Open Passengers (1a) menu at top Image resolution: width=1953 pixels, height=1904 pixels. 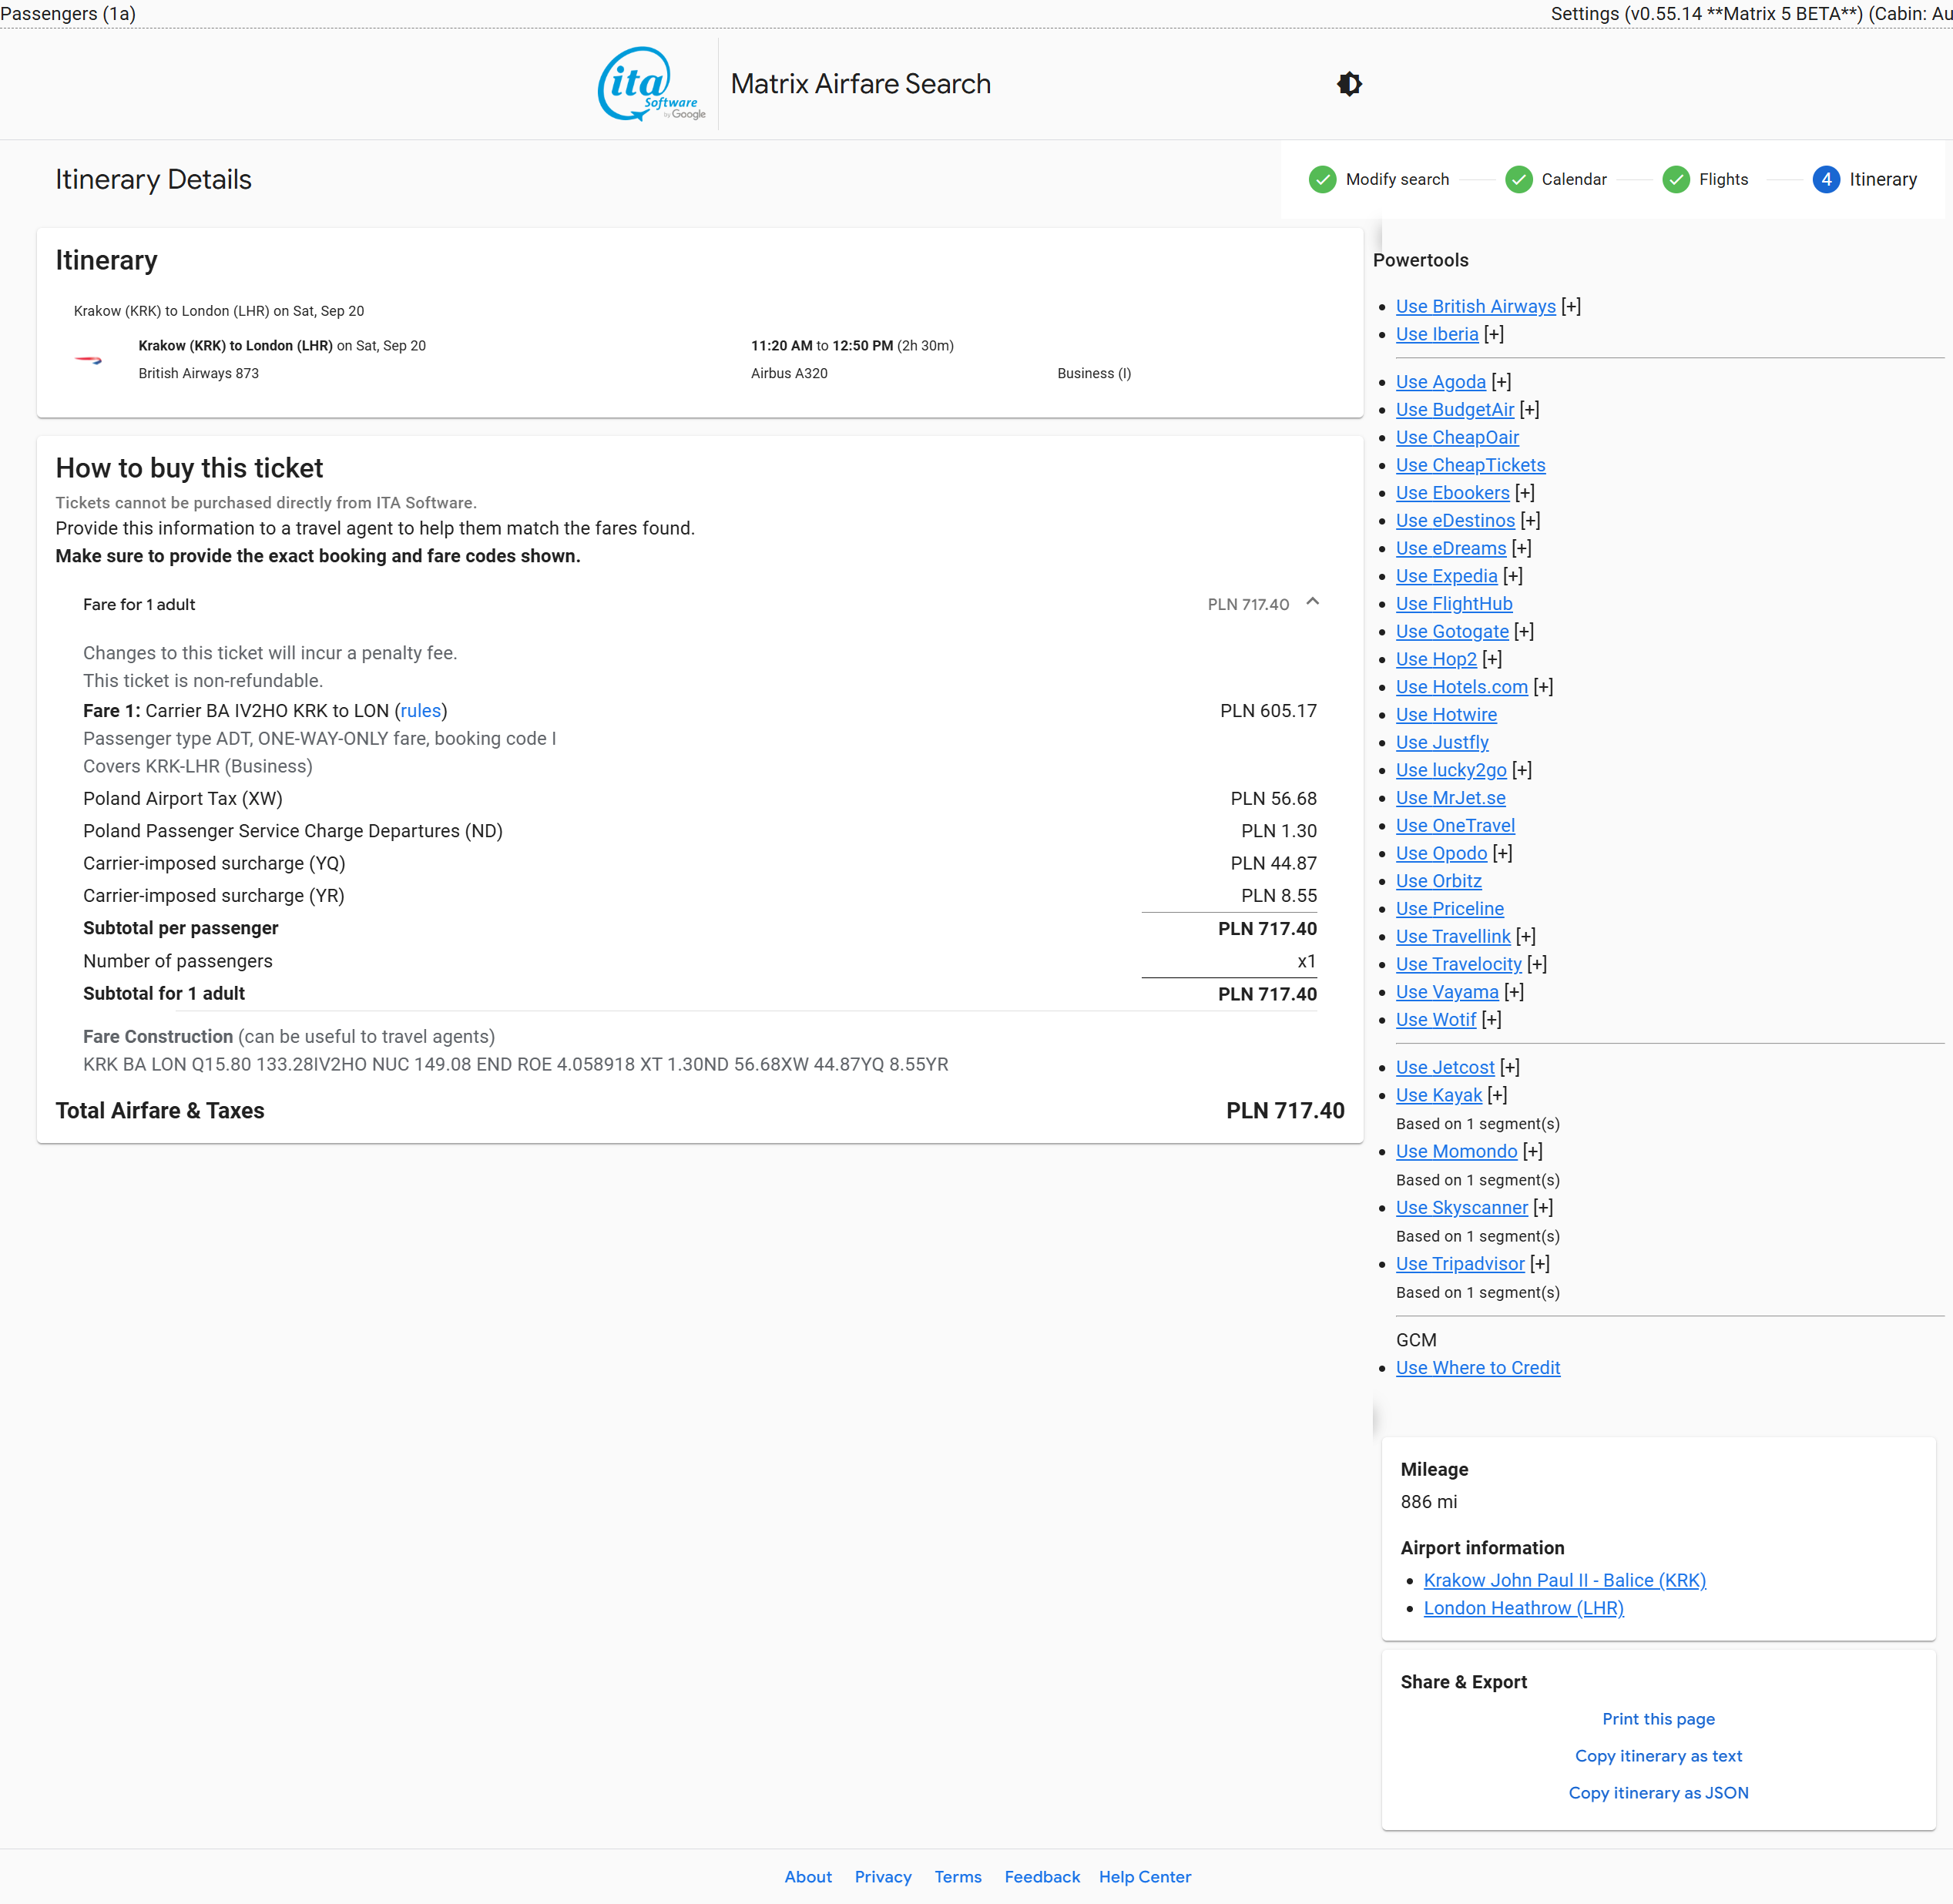[x=68, y=13]
